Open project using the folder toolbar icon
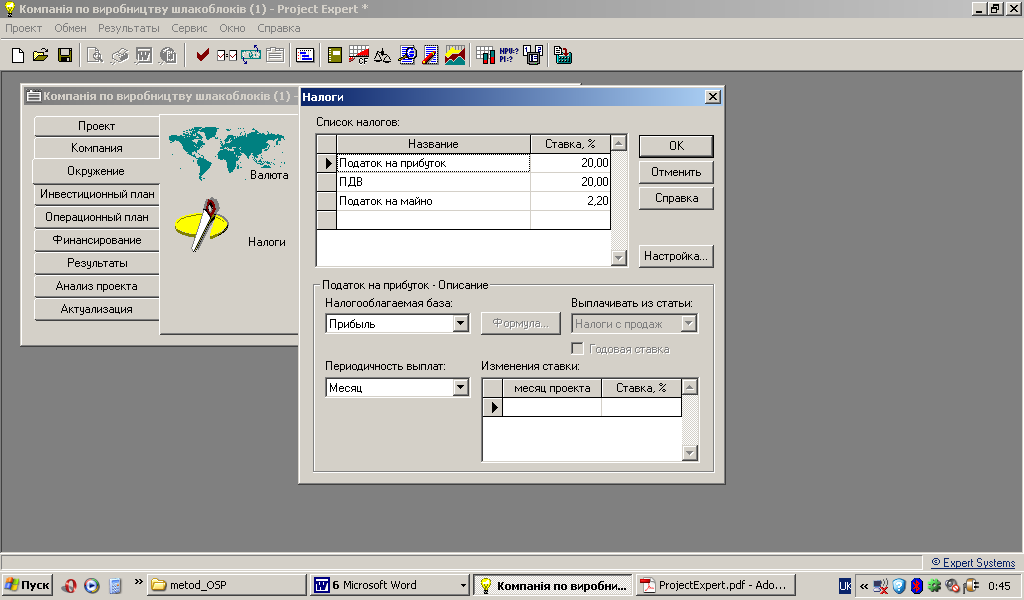 [41, 55]
